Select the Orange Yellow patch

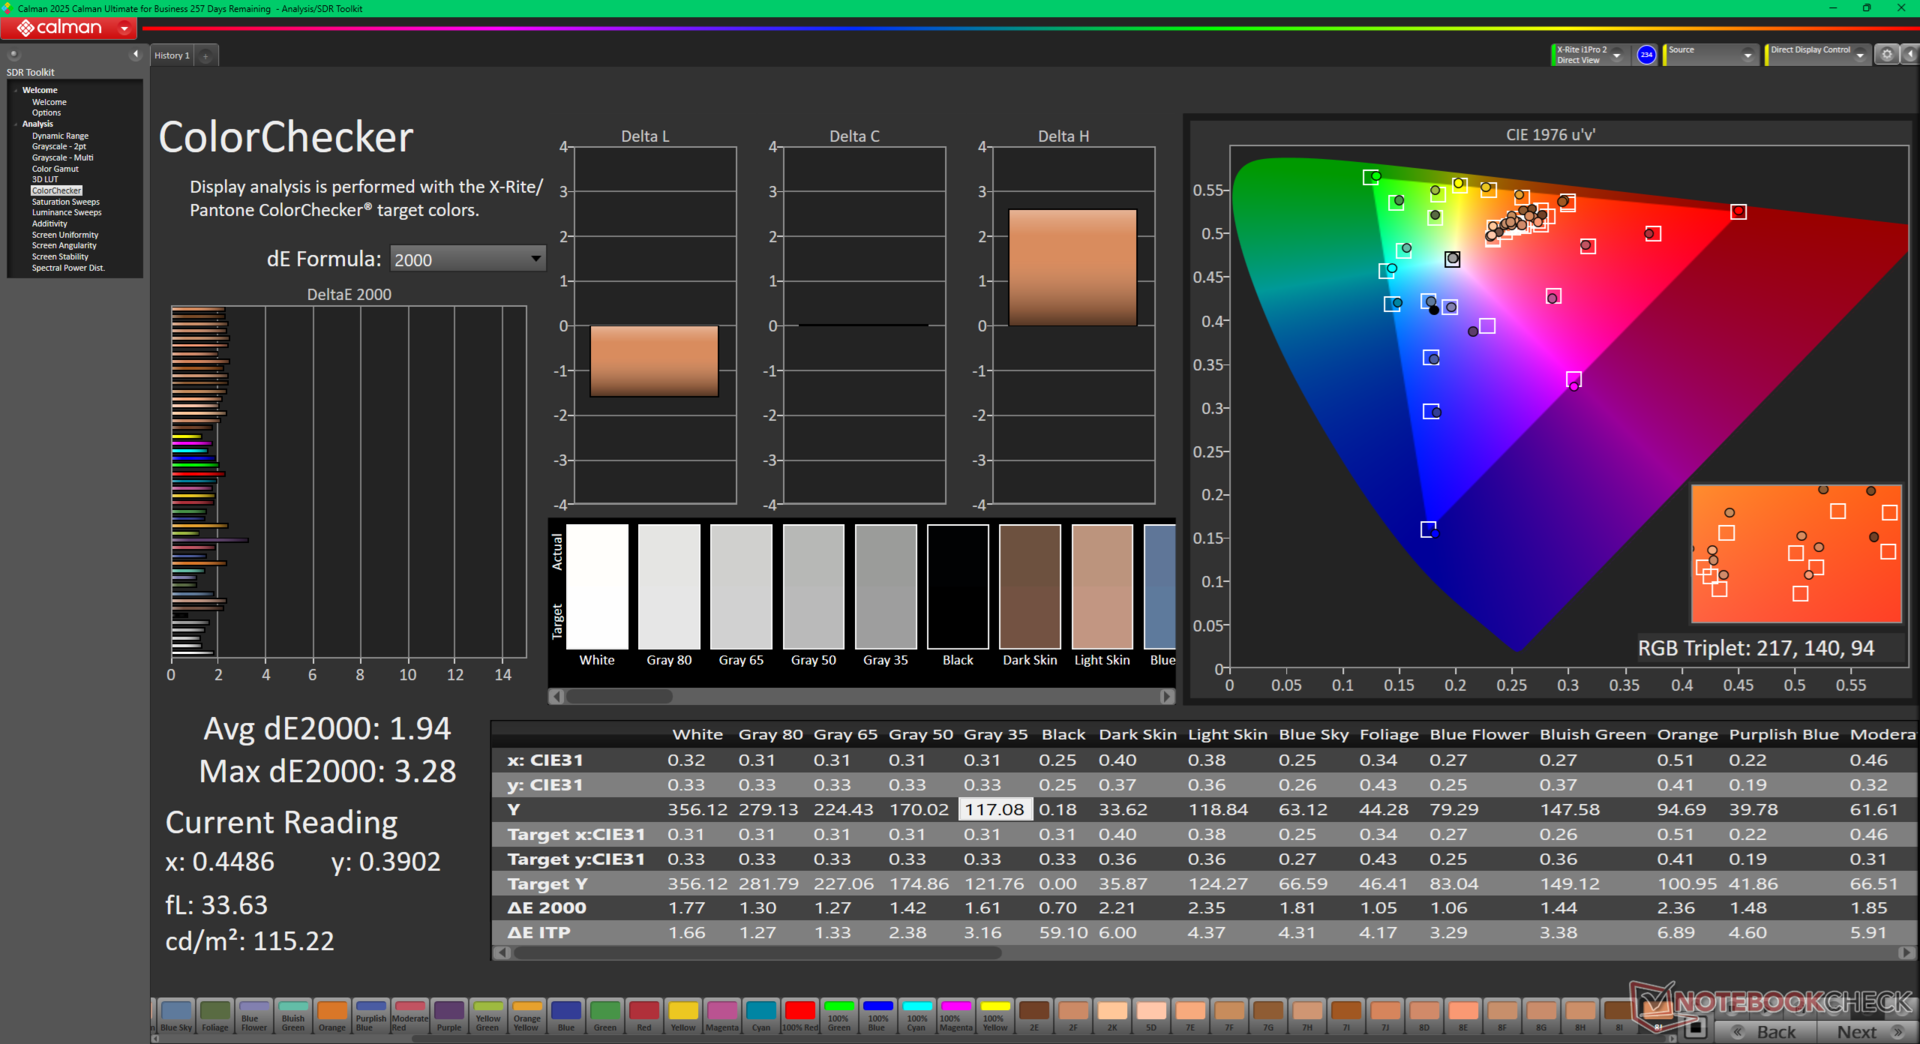coord(527,1016)
